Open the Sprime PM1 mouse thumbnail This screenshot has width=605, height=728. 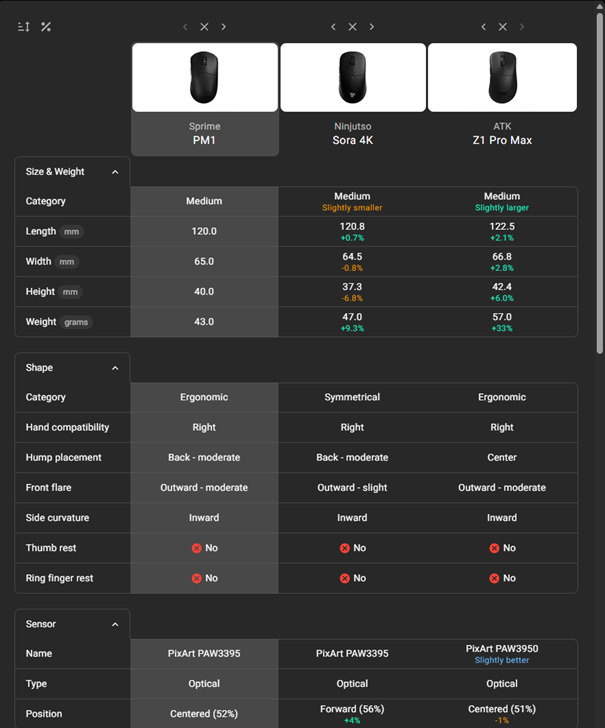(x=204, y=77)
